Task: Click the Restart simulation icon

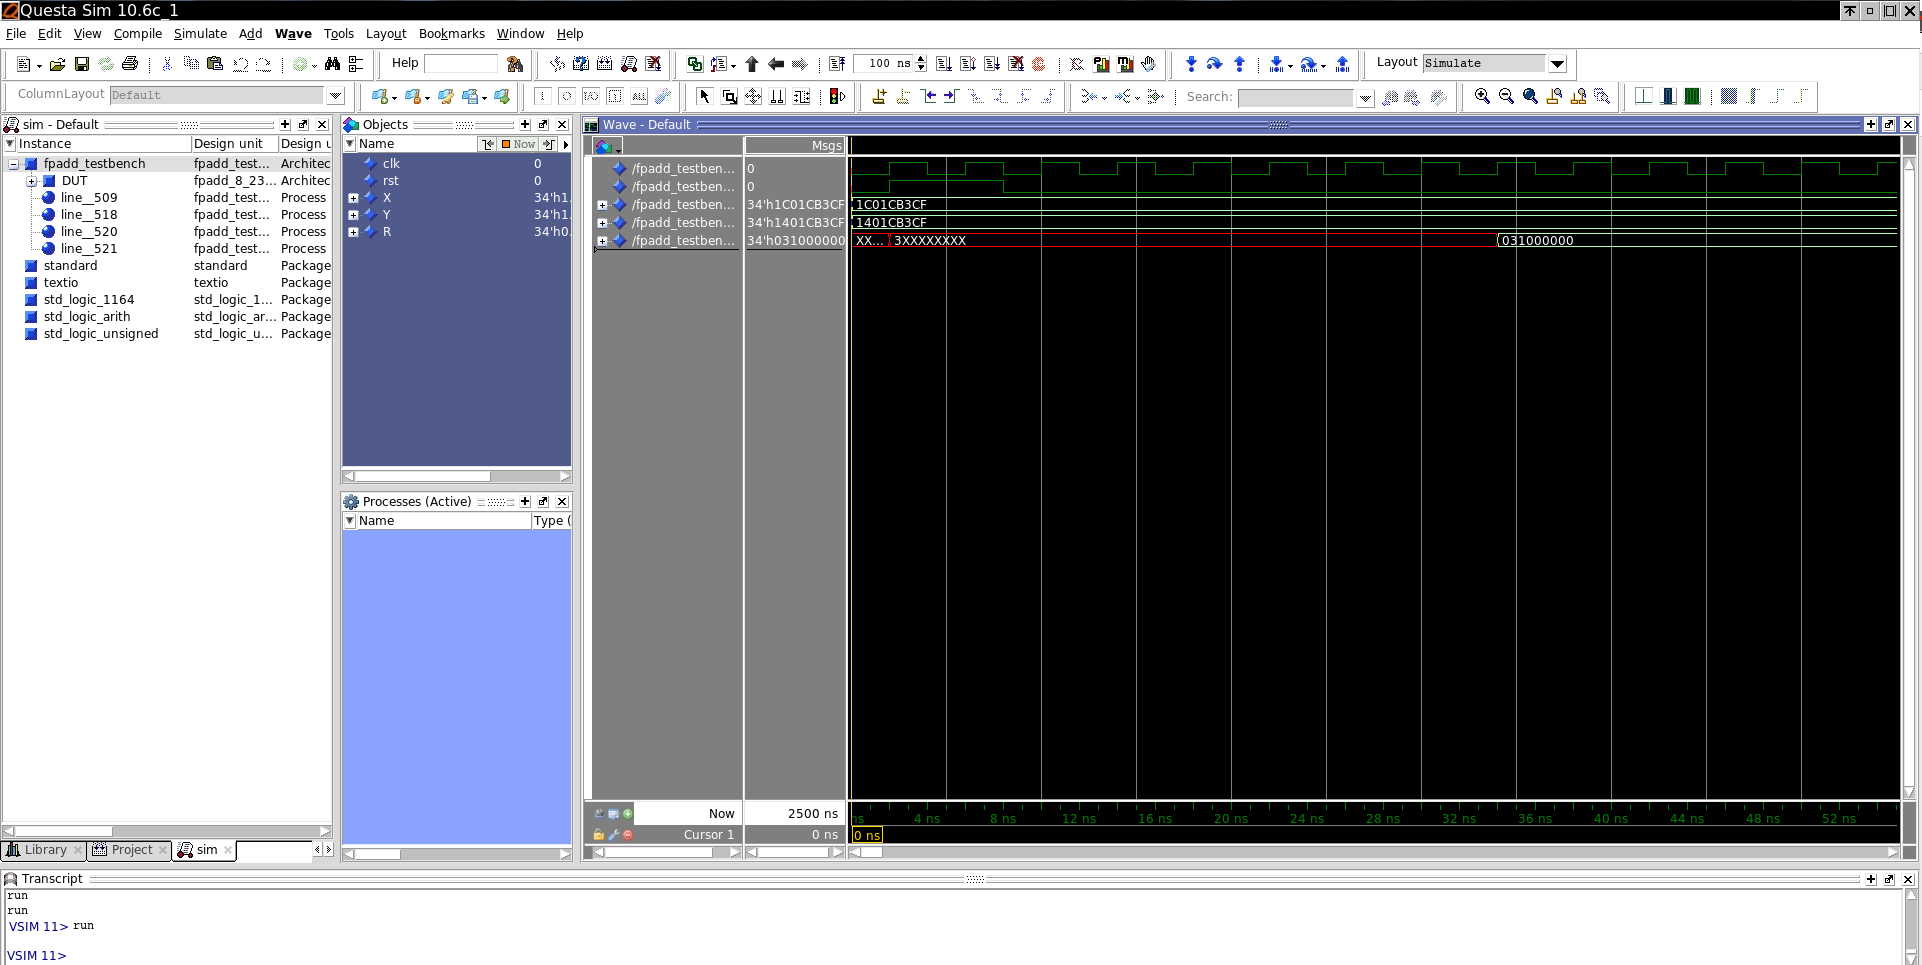Action: tap(837, 64)
